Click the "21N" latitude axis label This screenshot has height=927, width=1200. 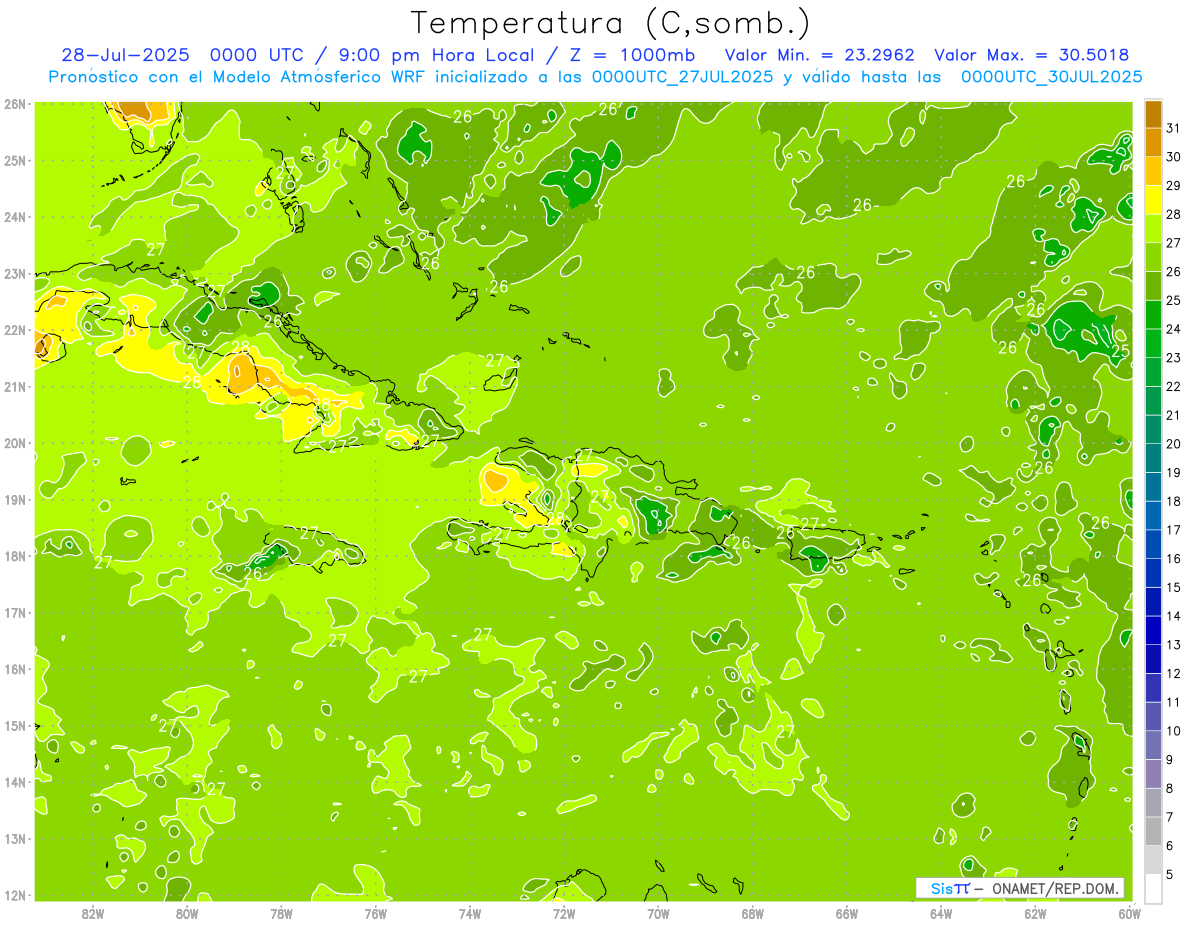(x=15, y=386)
